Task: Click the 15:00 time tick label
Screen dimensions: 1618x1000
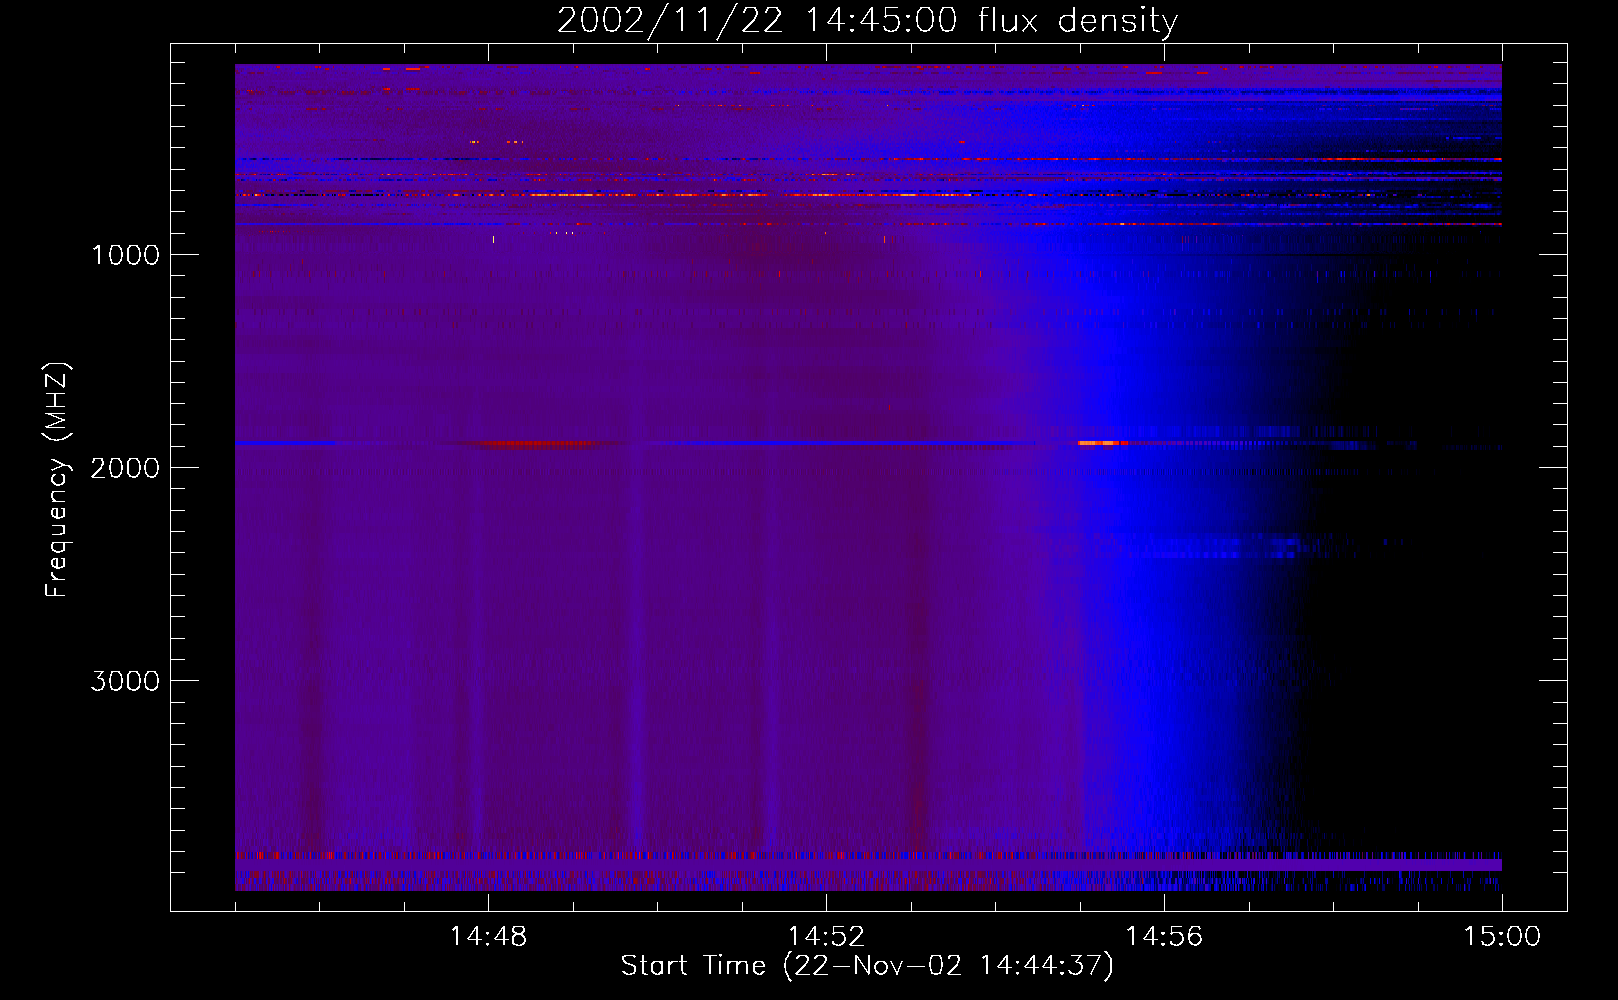Action: [1502, 937]
